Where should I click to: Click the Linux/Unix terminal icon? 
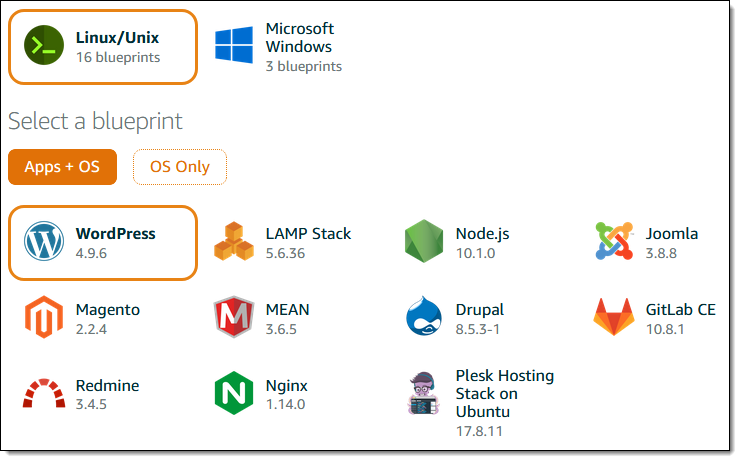click(44, 46)
